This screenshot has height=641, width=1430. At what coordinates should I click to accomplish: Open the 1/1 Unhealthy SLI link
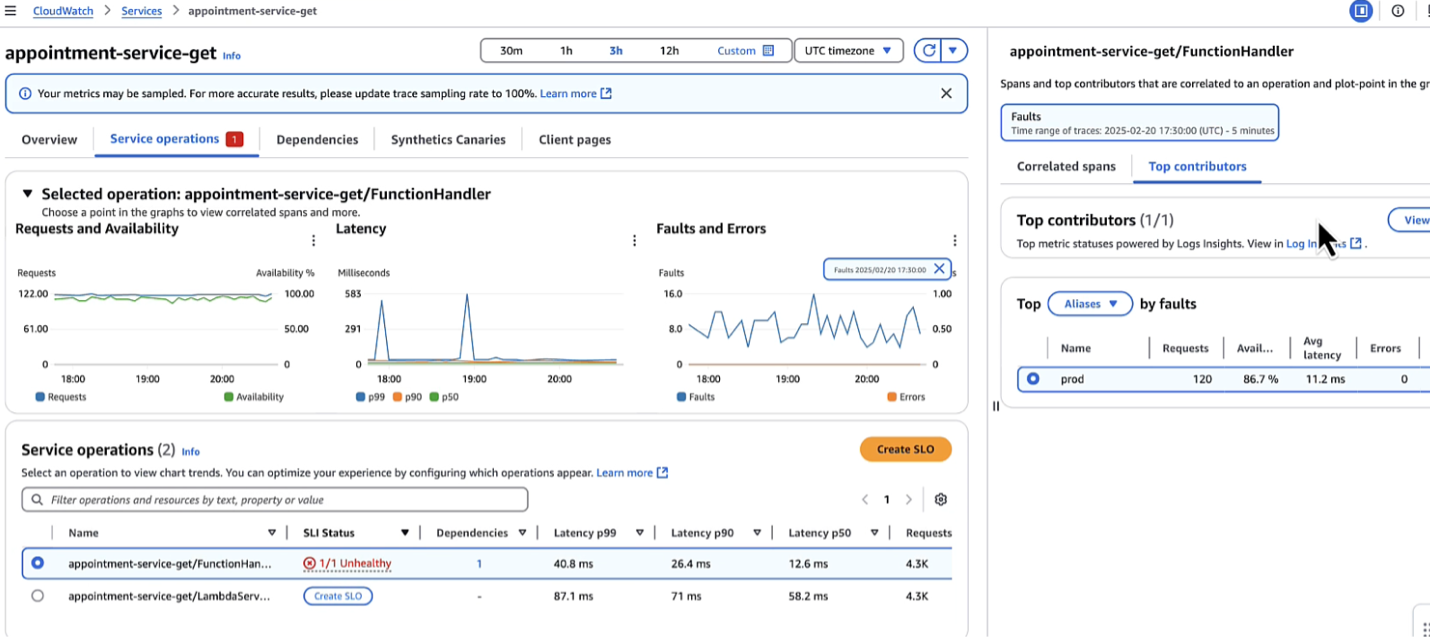point(355,564)
